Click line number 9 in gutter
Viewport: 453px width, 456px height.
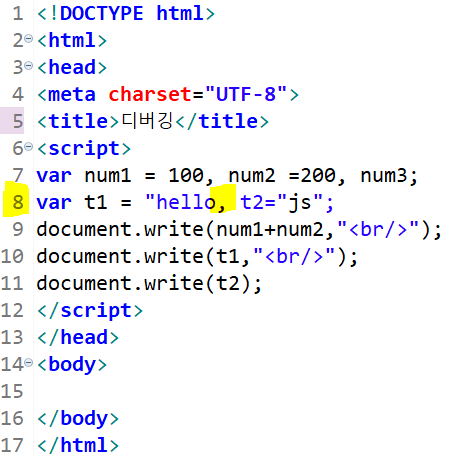click(x=18, y=229)
